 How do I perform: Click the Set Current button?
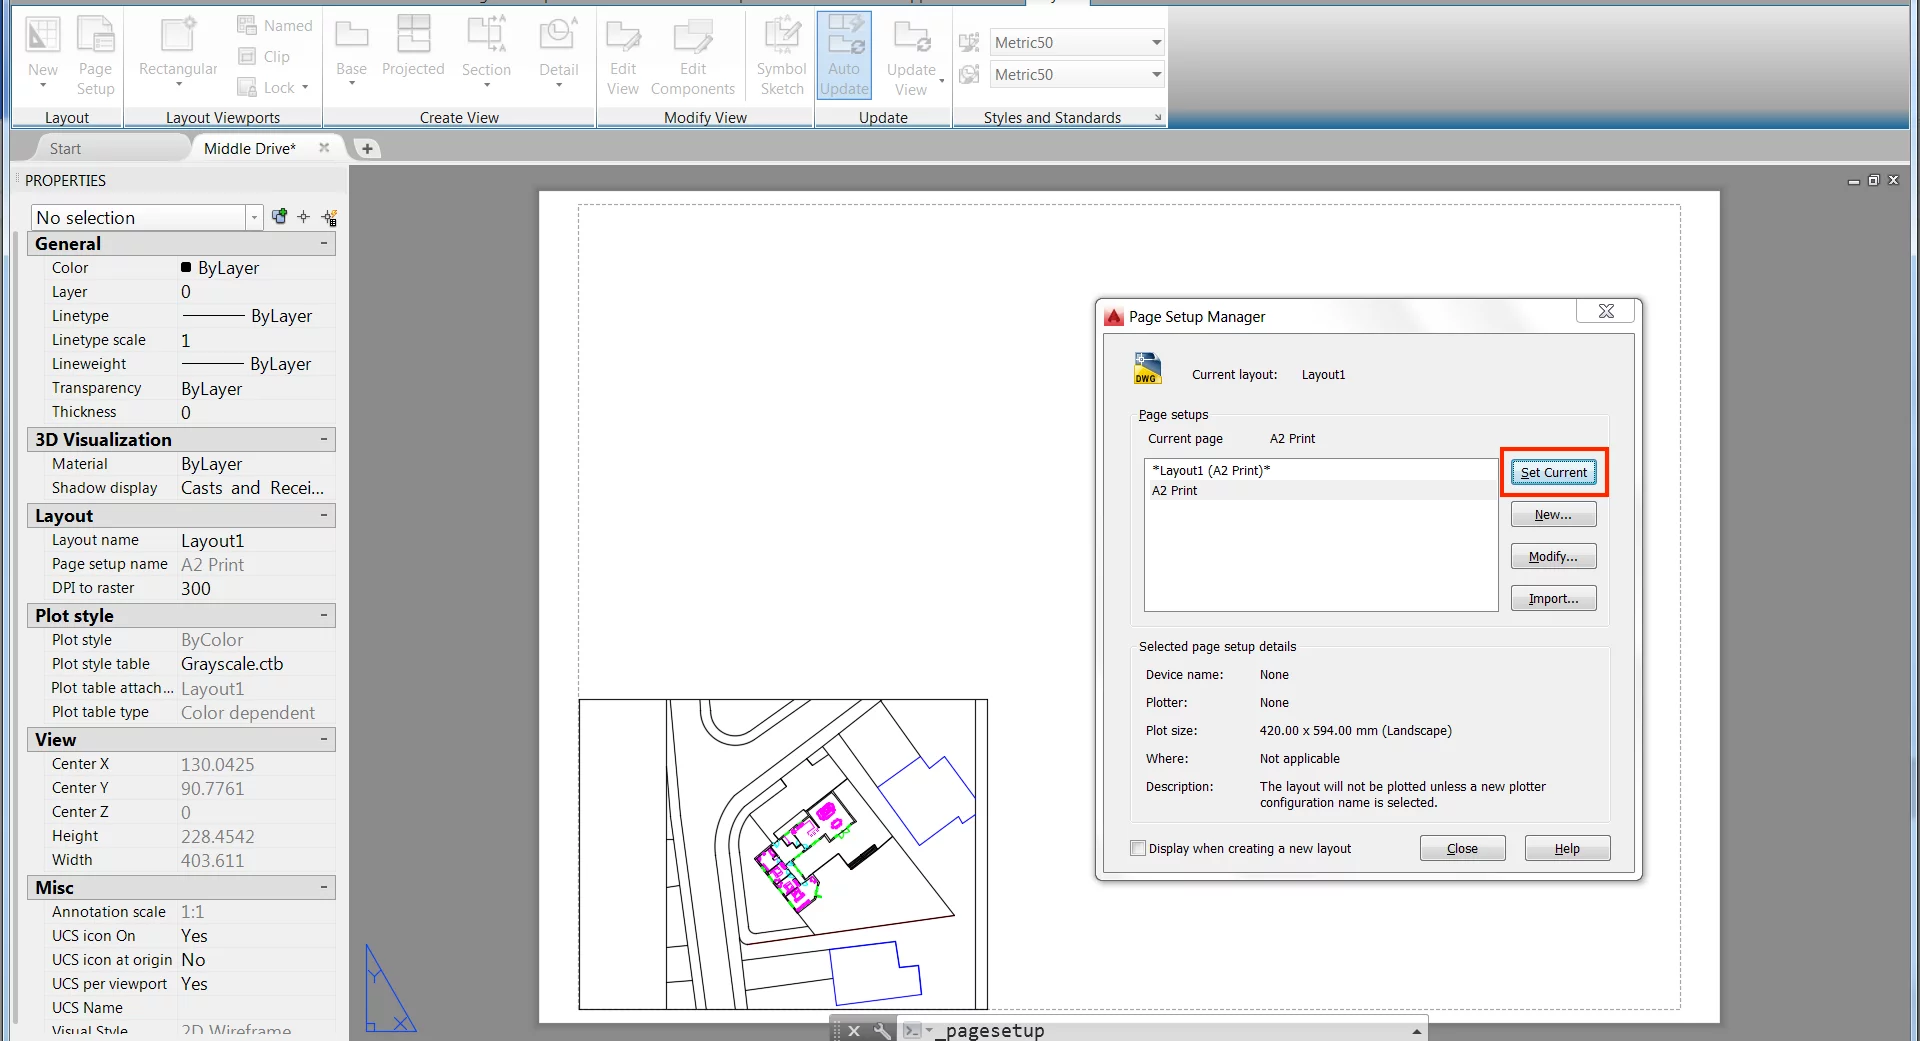click(1552, 472)
